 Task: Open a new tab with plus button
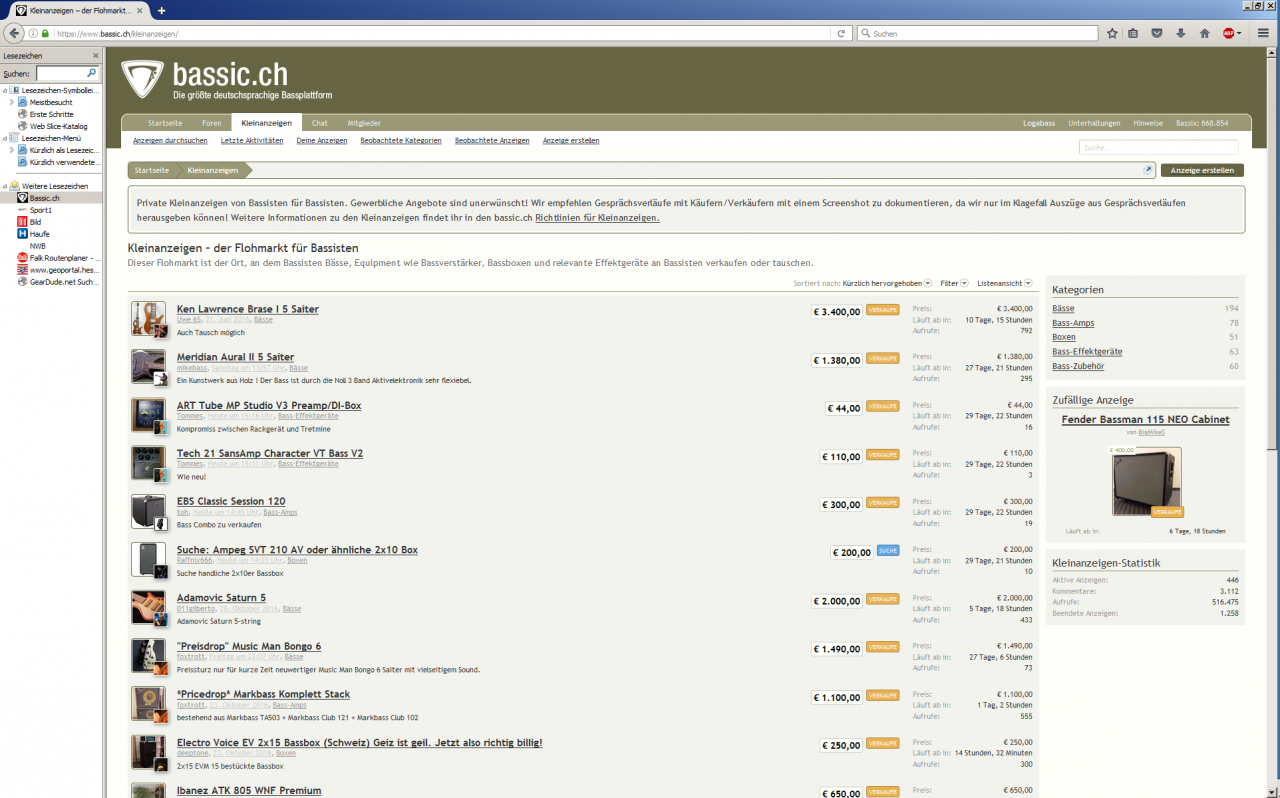tap(162, 10)
